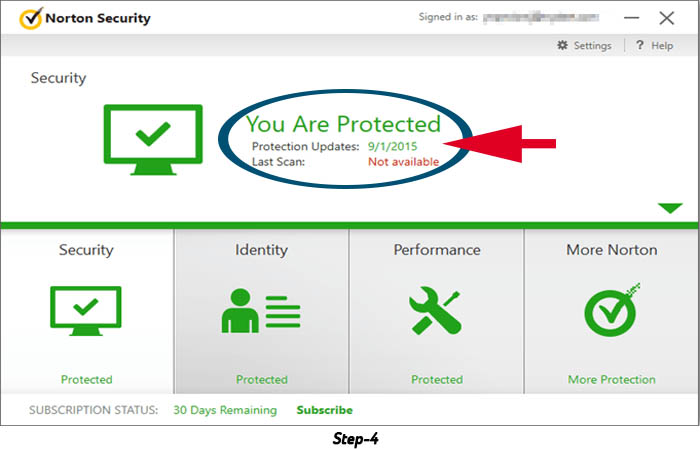Viewport: 700px width, 450px height.
Task: Select the Performance tab title
Action: (x=437, y=250)
